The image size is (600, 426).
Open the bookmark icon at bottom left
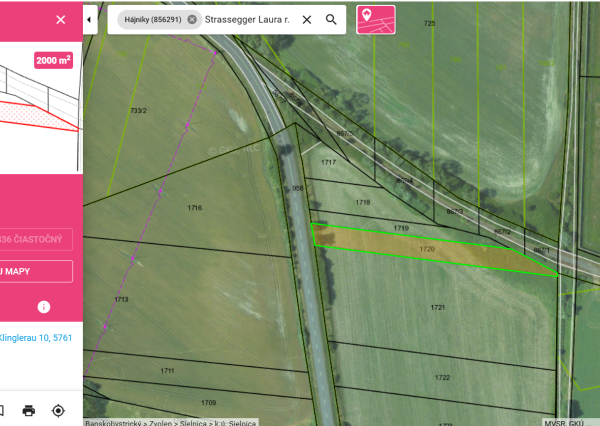pyautogui.click(x=2, y=410)
